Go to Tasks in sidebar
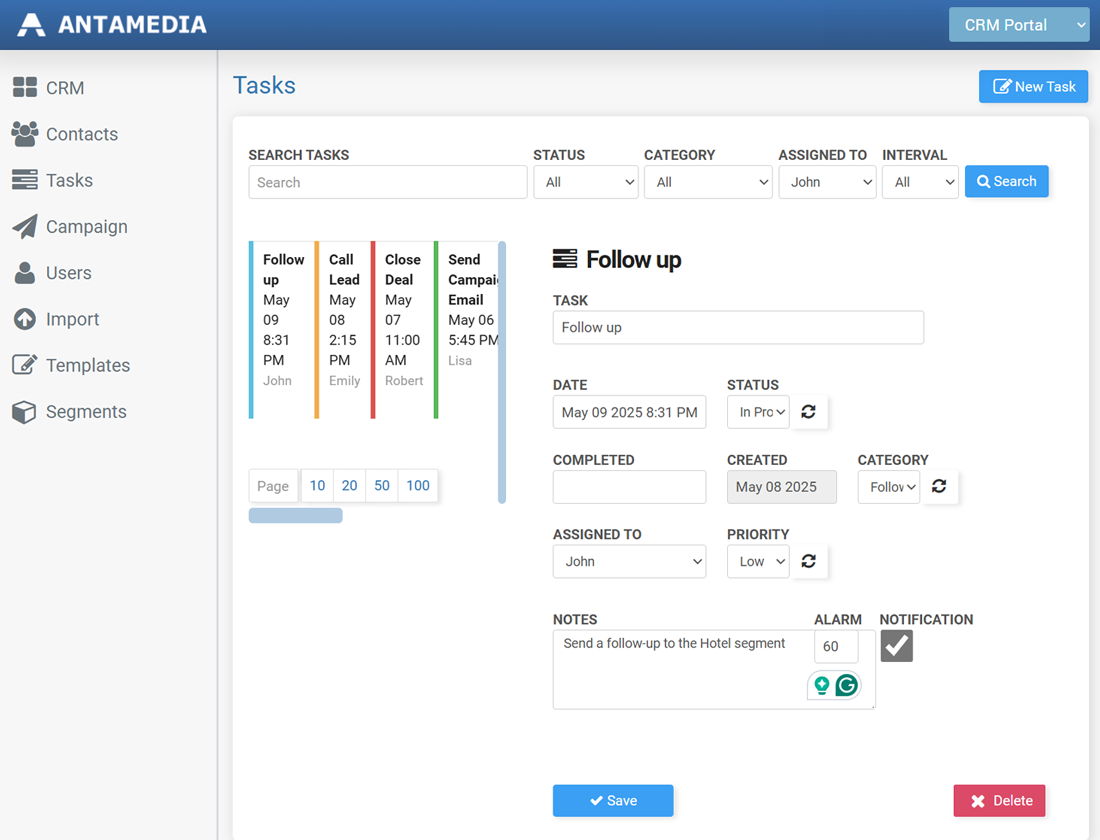 pos(69,180)
